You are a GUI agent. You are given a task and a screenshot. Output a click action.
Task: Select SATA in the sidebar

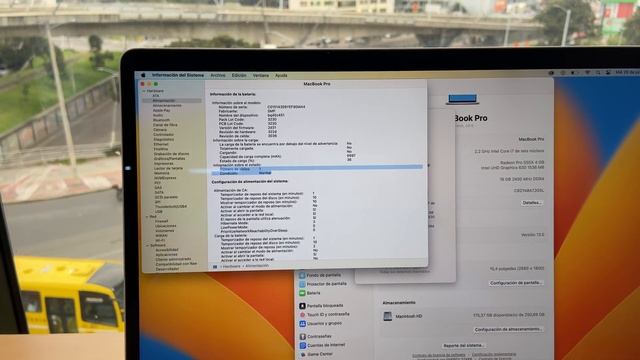tap(159, 192)
